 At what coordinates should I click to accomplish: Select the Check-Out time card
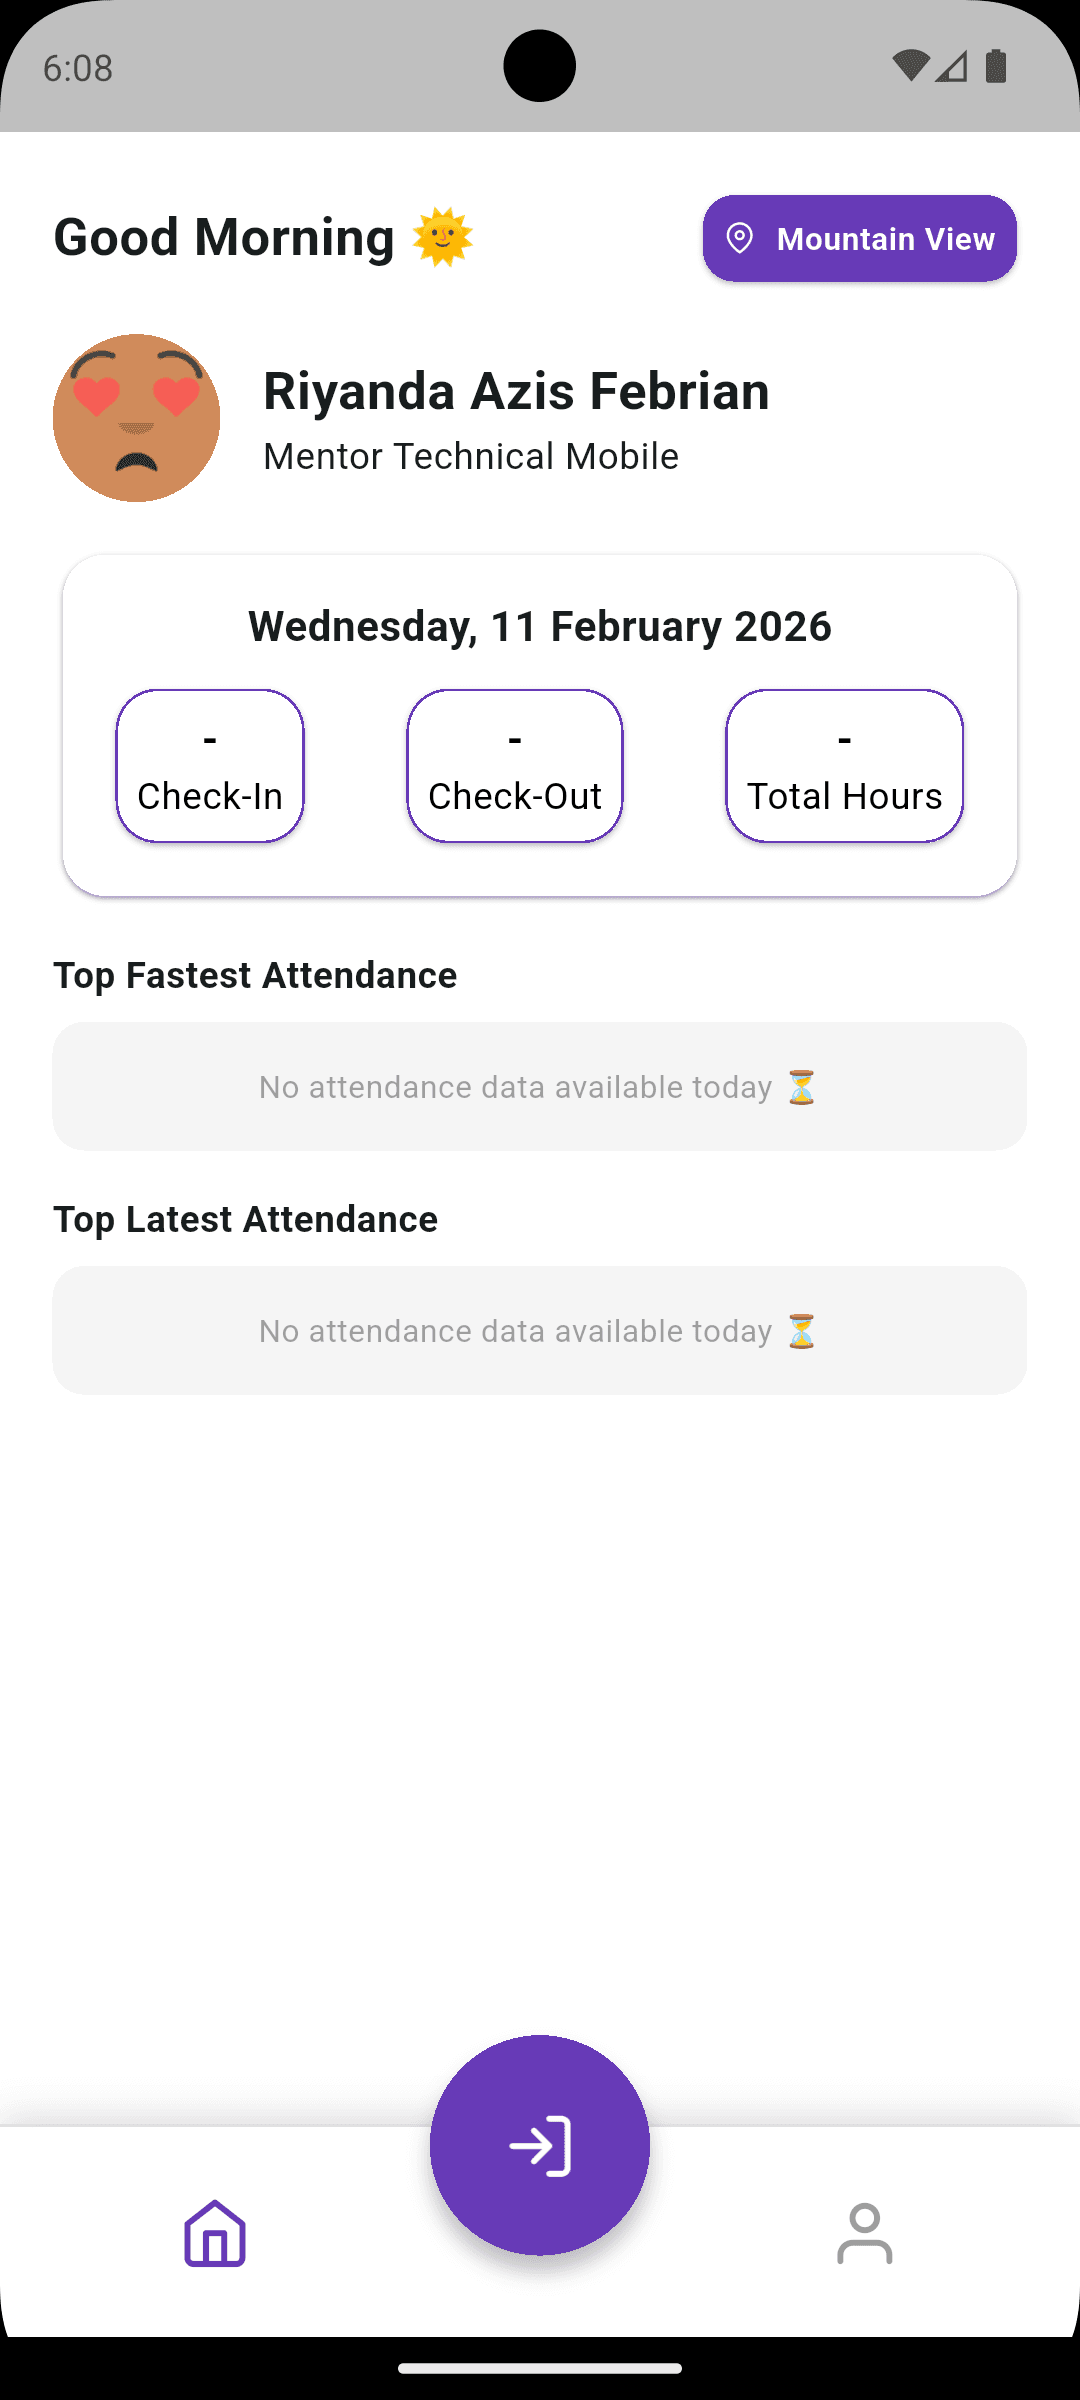(515, 766)
